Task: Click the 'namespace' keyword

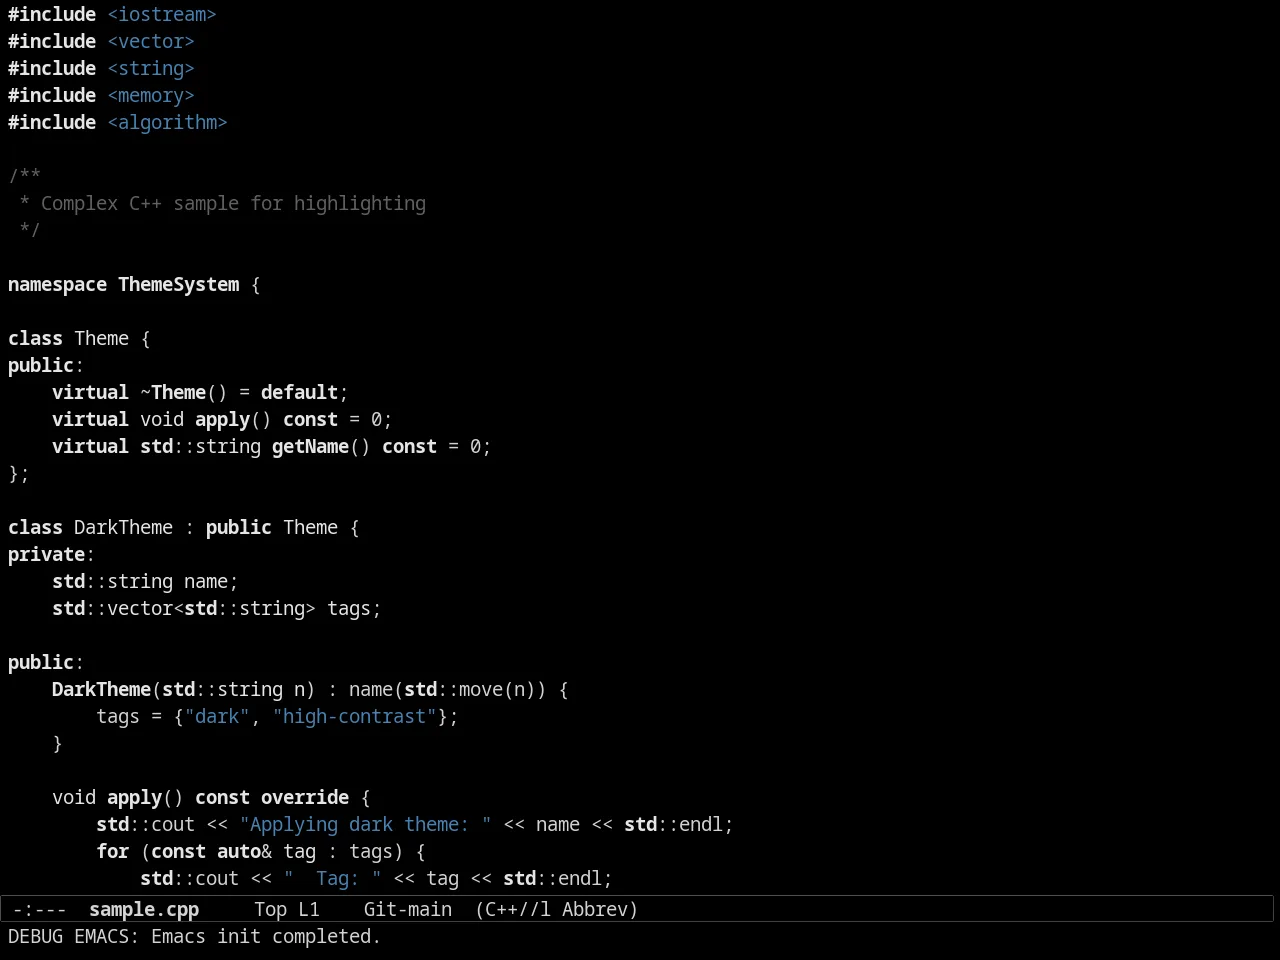Action: coord(57,284)
